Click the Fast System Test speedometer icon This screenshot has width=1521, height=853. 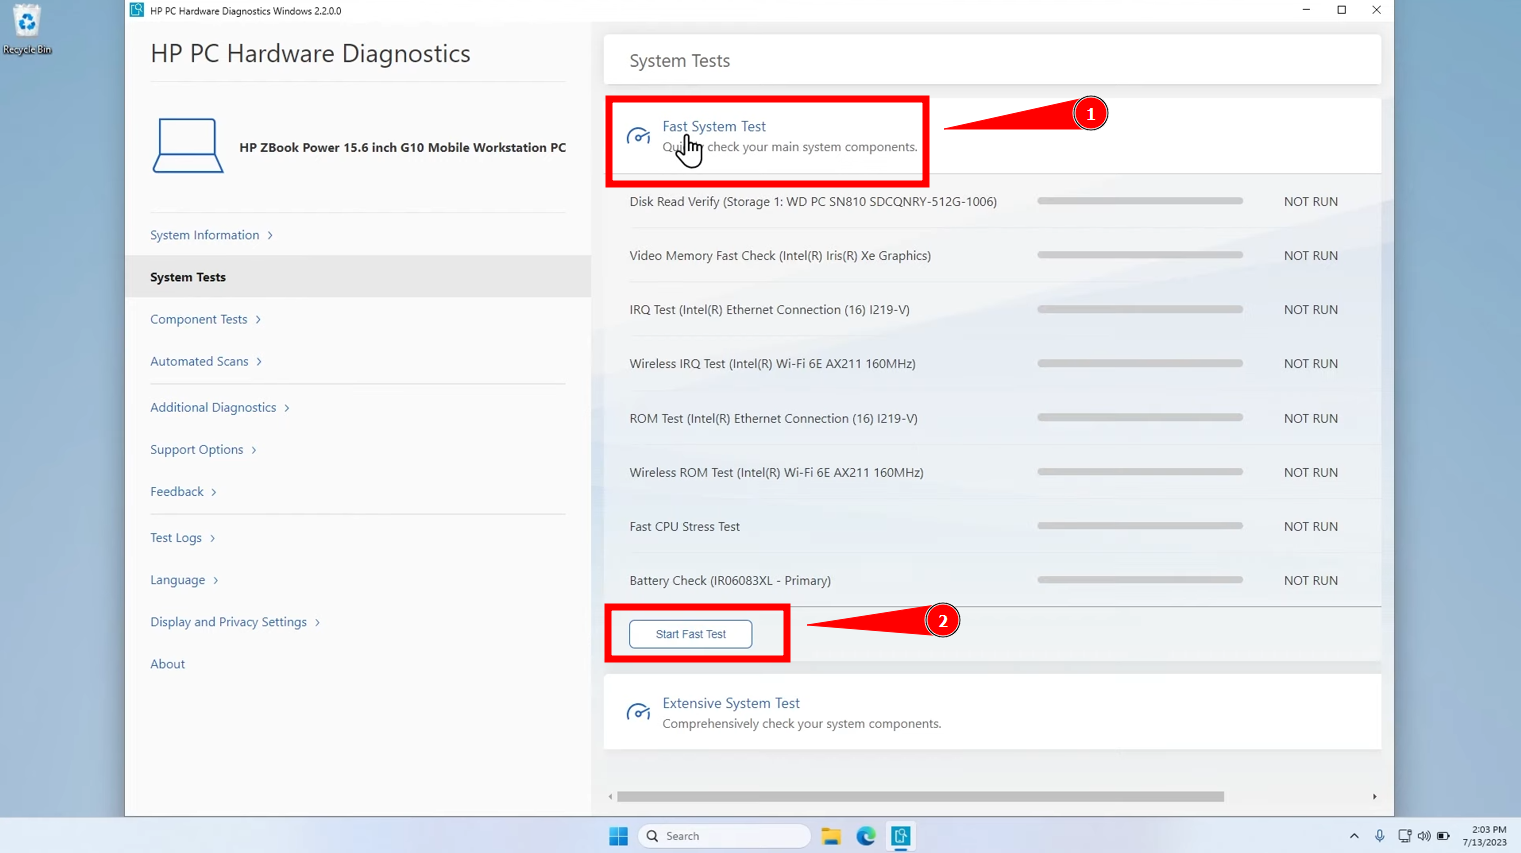pyautogui.click(x=638, y=136)
